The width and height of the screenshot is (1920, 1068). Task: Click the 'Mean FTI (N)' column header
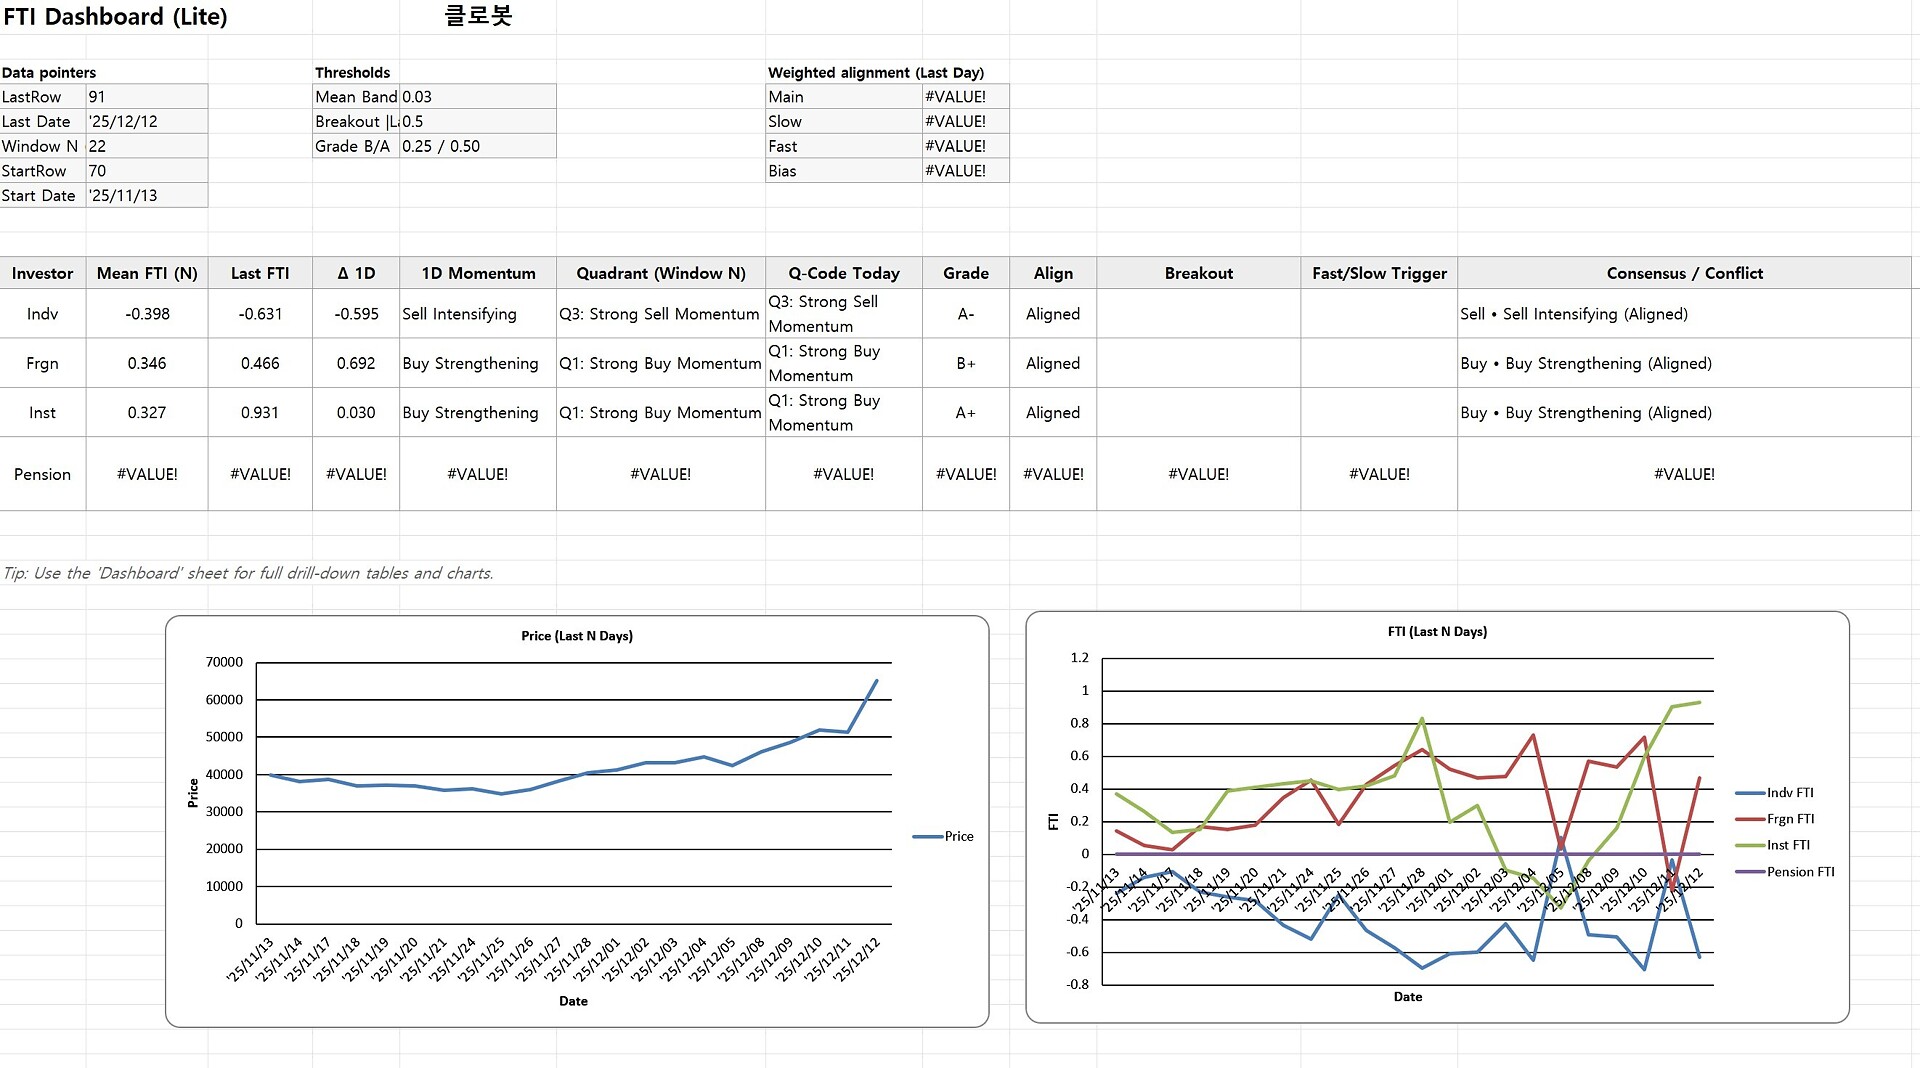(x=147, y=273)
